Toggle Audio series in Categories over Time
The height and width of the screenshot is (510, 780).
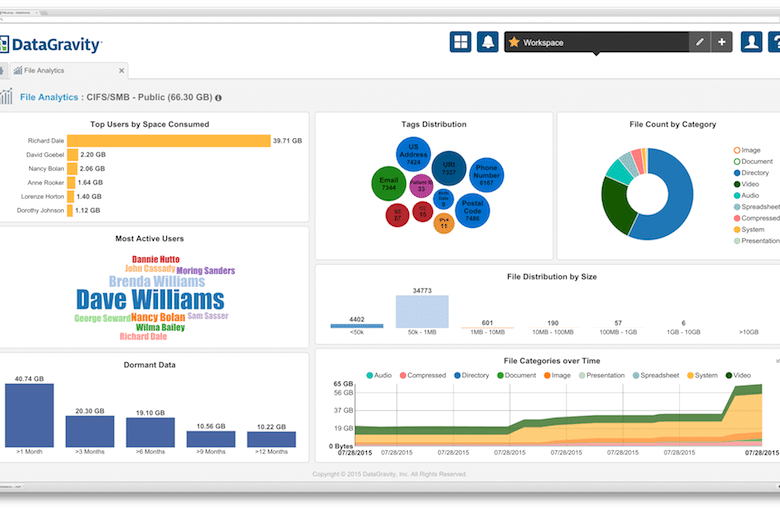379,375
